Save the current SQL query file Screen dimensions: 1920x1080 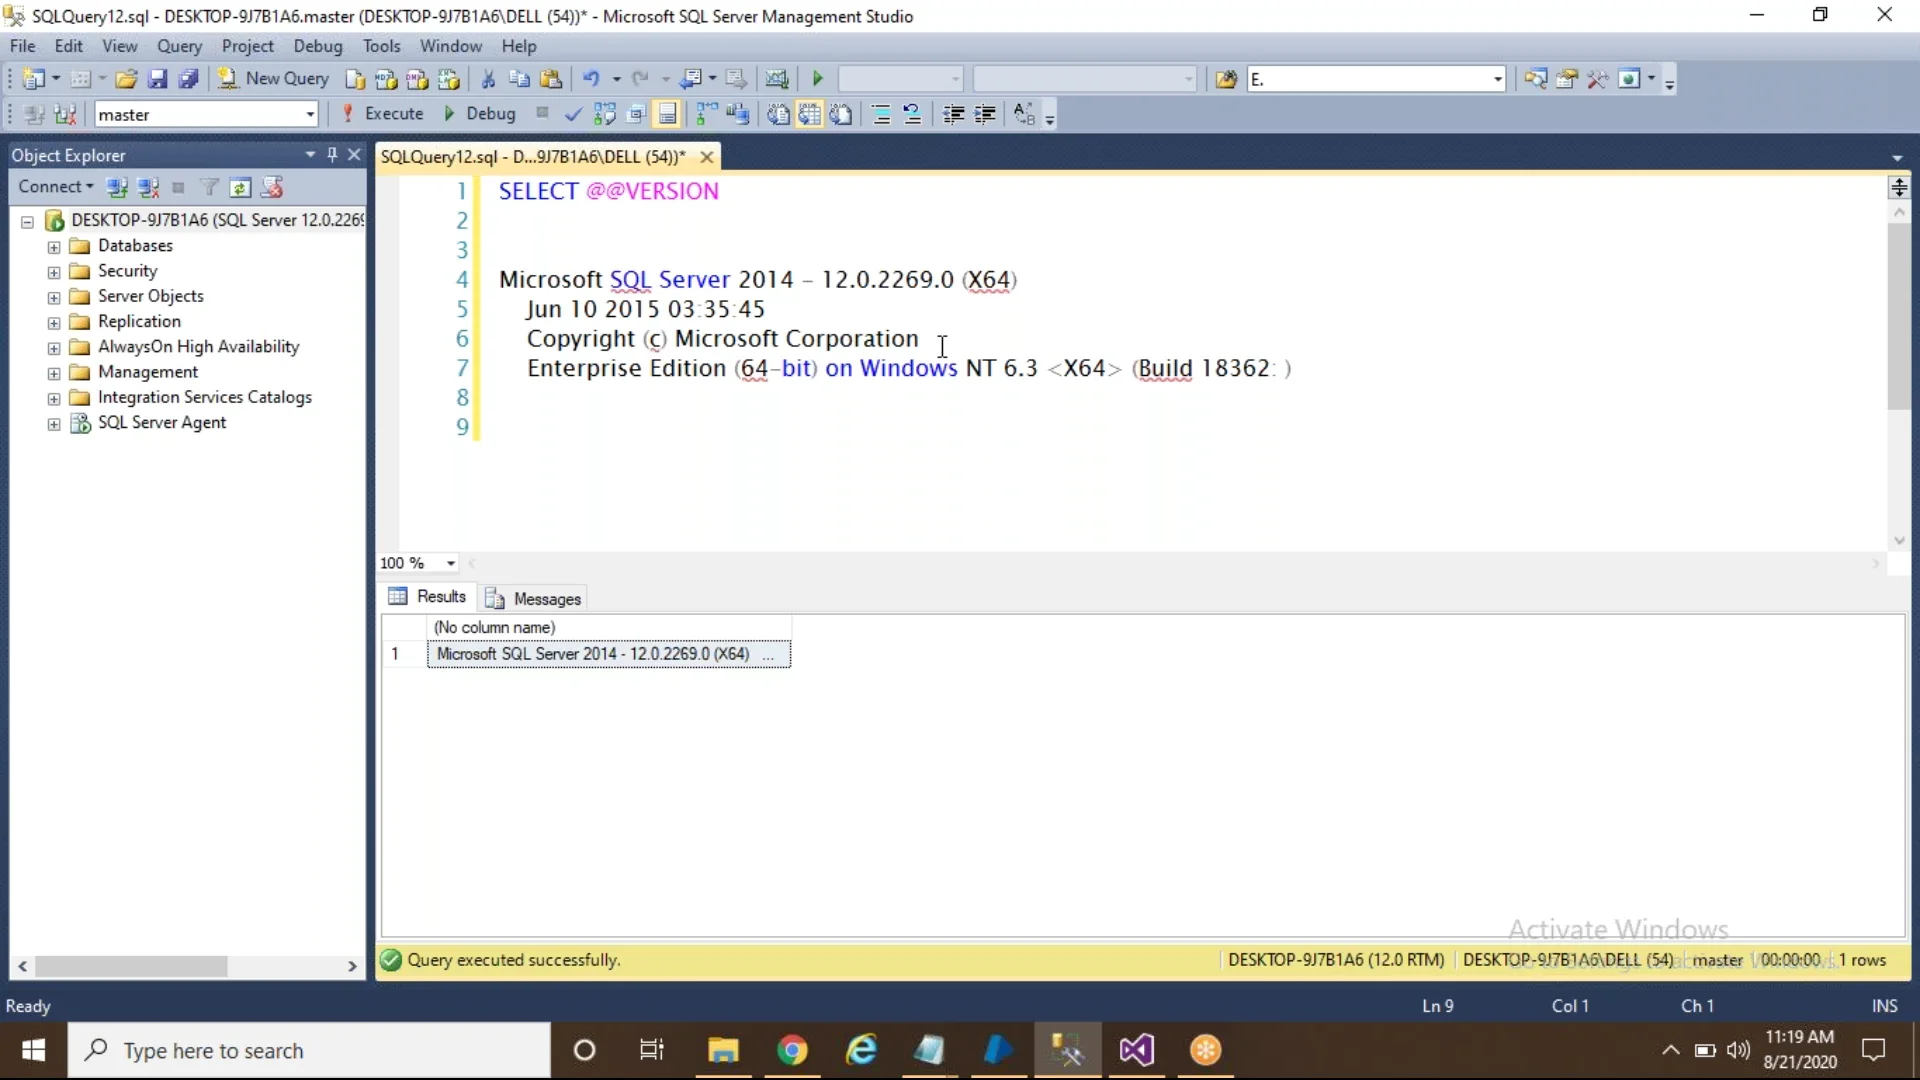click(x=159, y=78)
